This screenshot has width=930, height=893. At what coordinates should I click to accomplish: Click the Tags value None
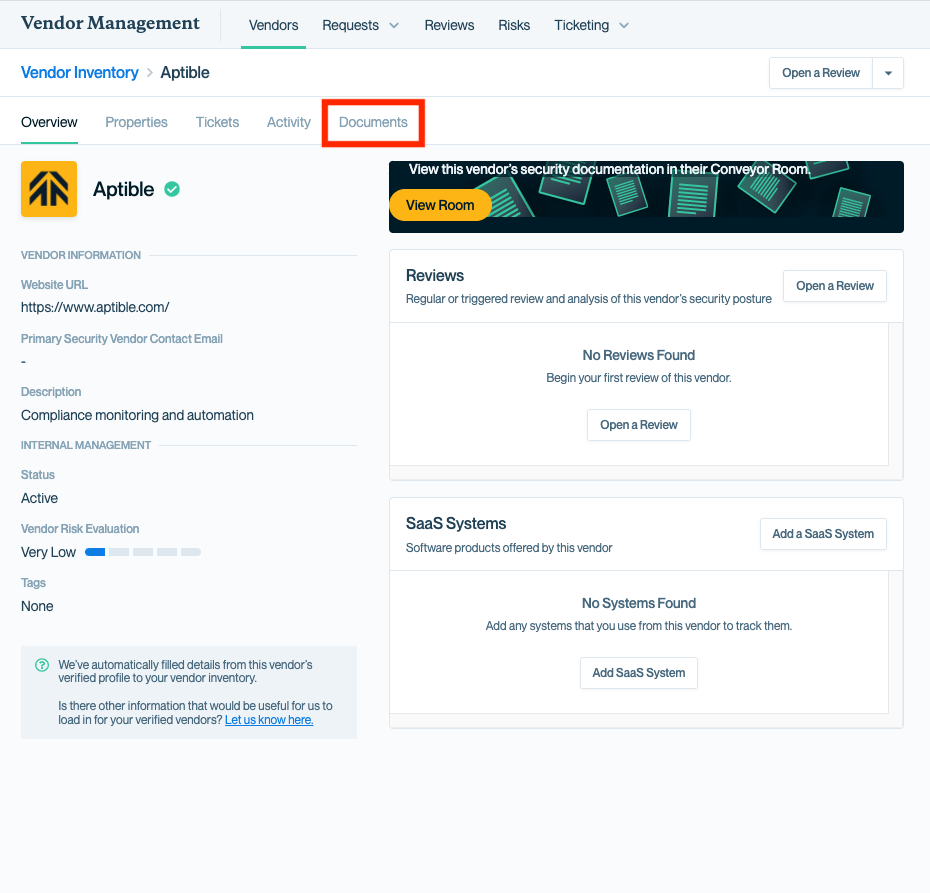coord(37,606)
